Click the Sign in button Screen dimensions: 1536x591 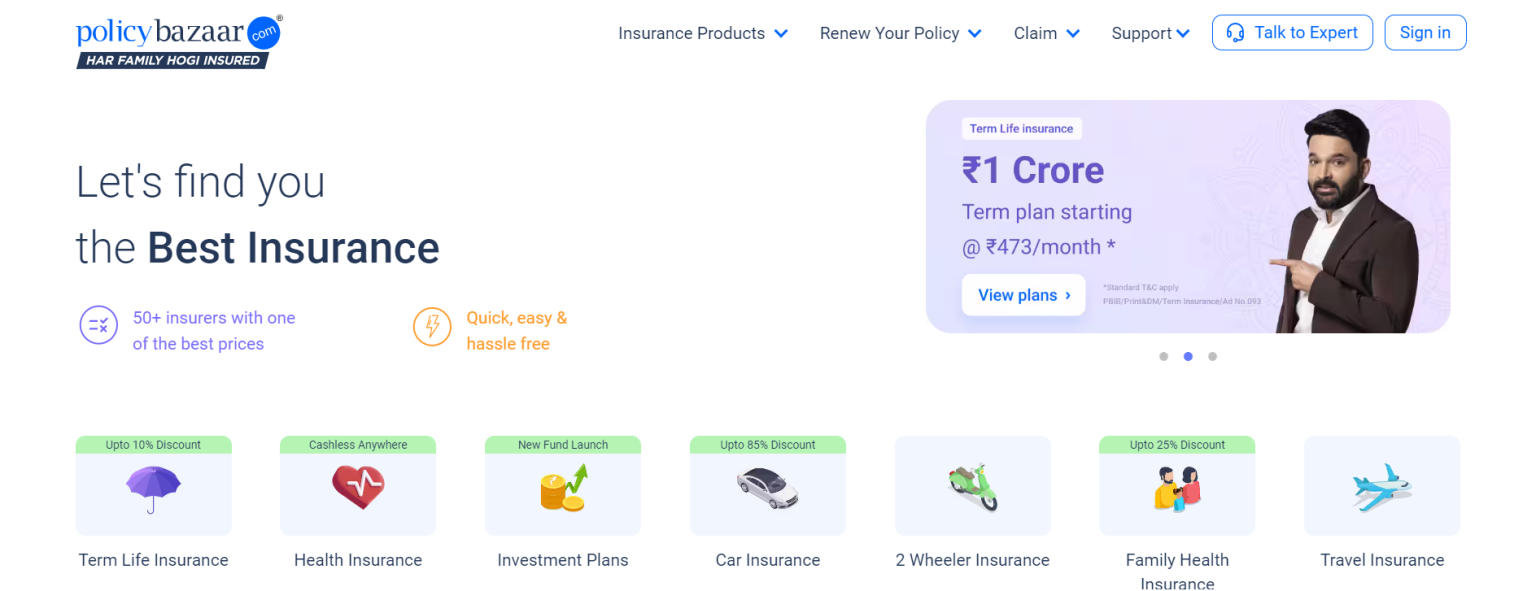pos(1425,32)
